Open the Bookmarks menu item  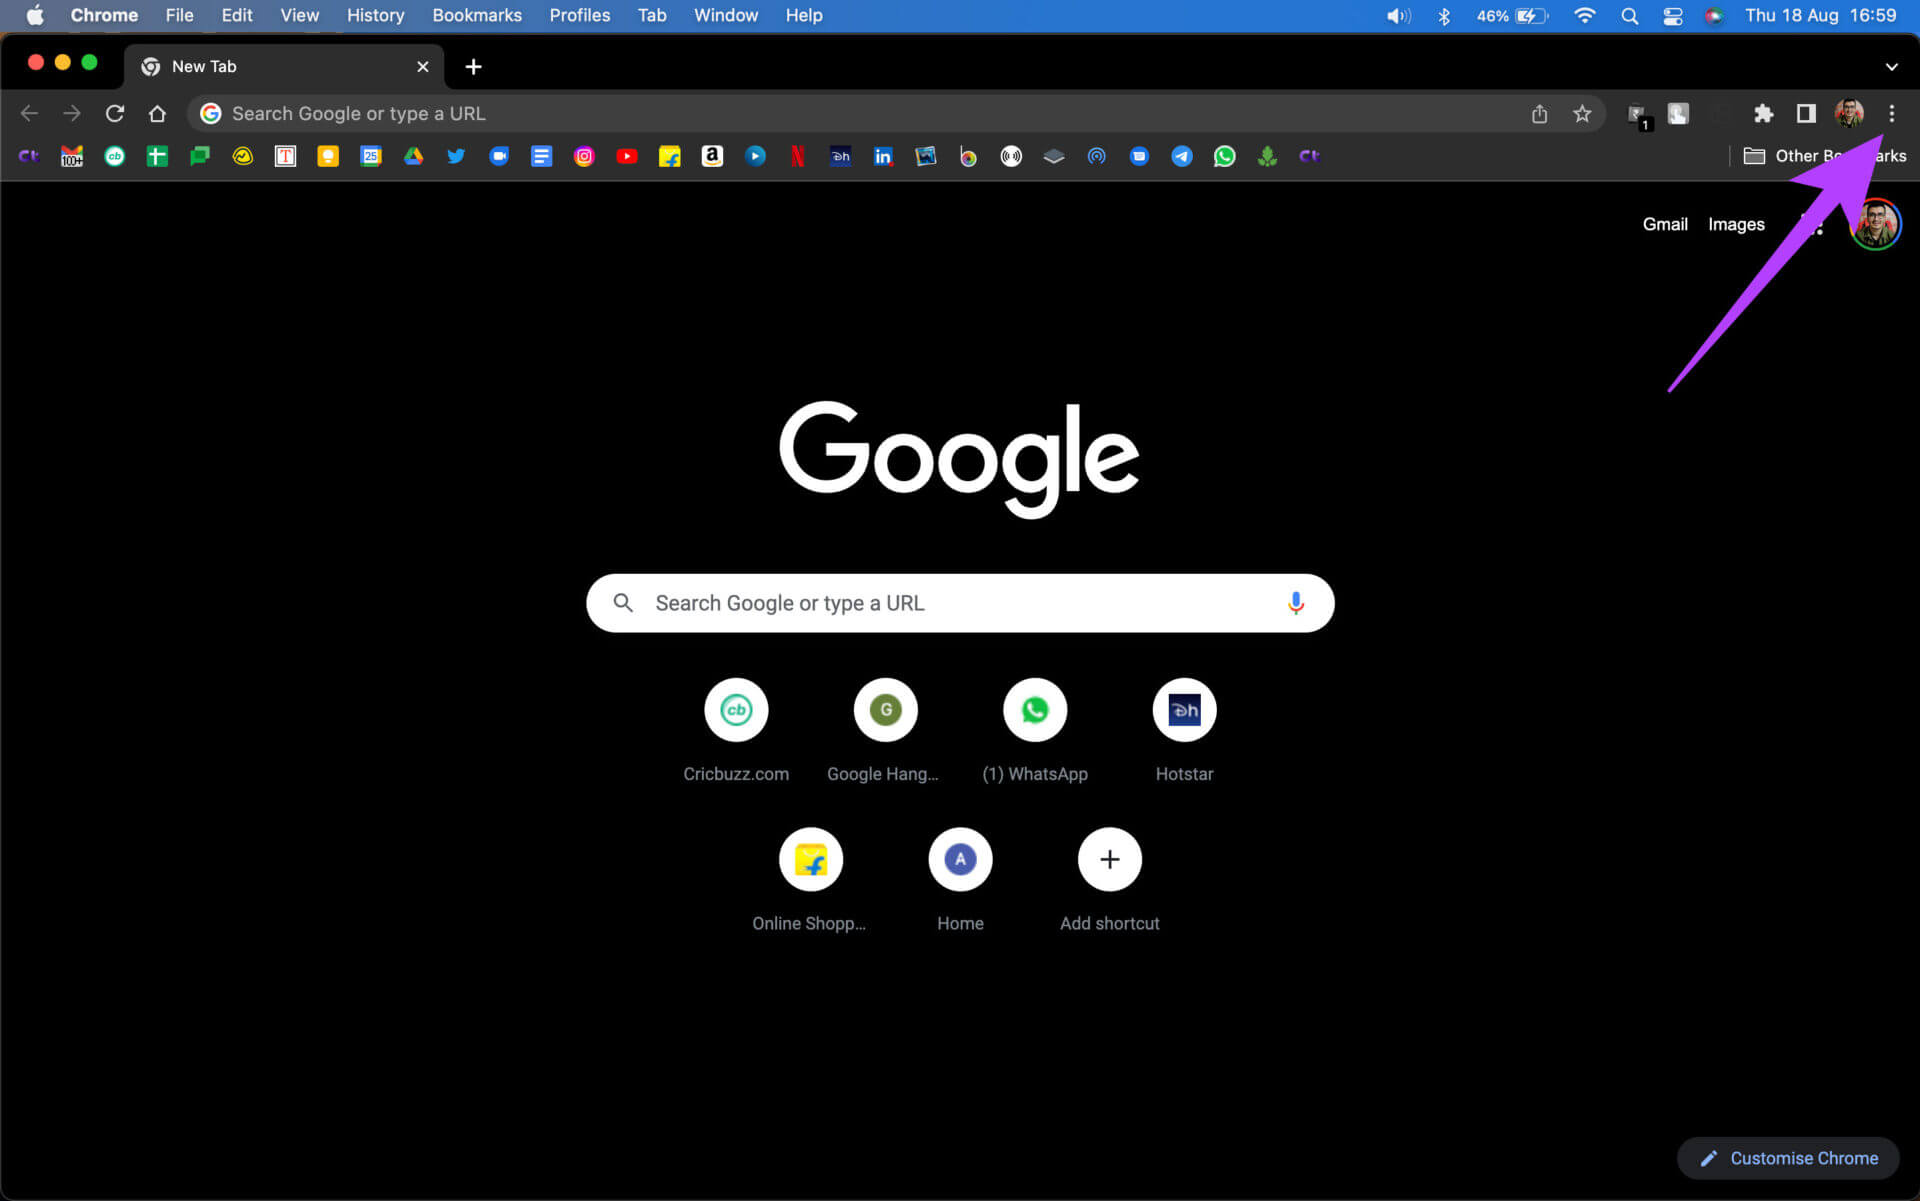pos(474,15)
